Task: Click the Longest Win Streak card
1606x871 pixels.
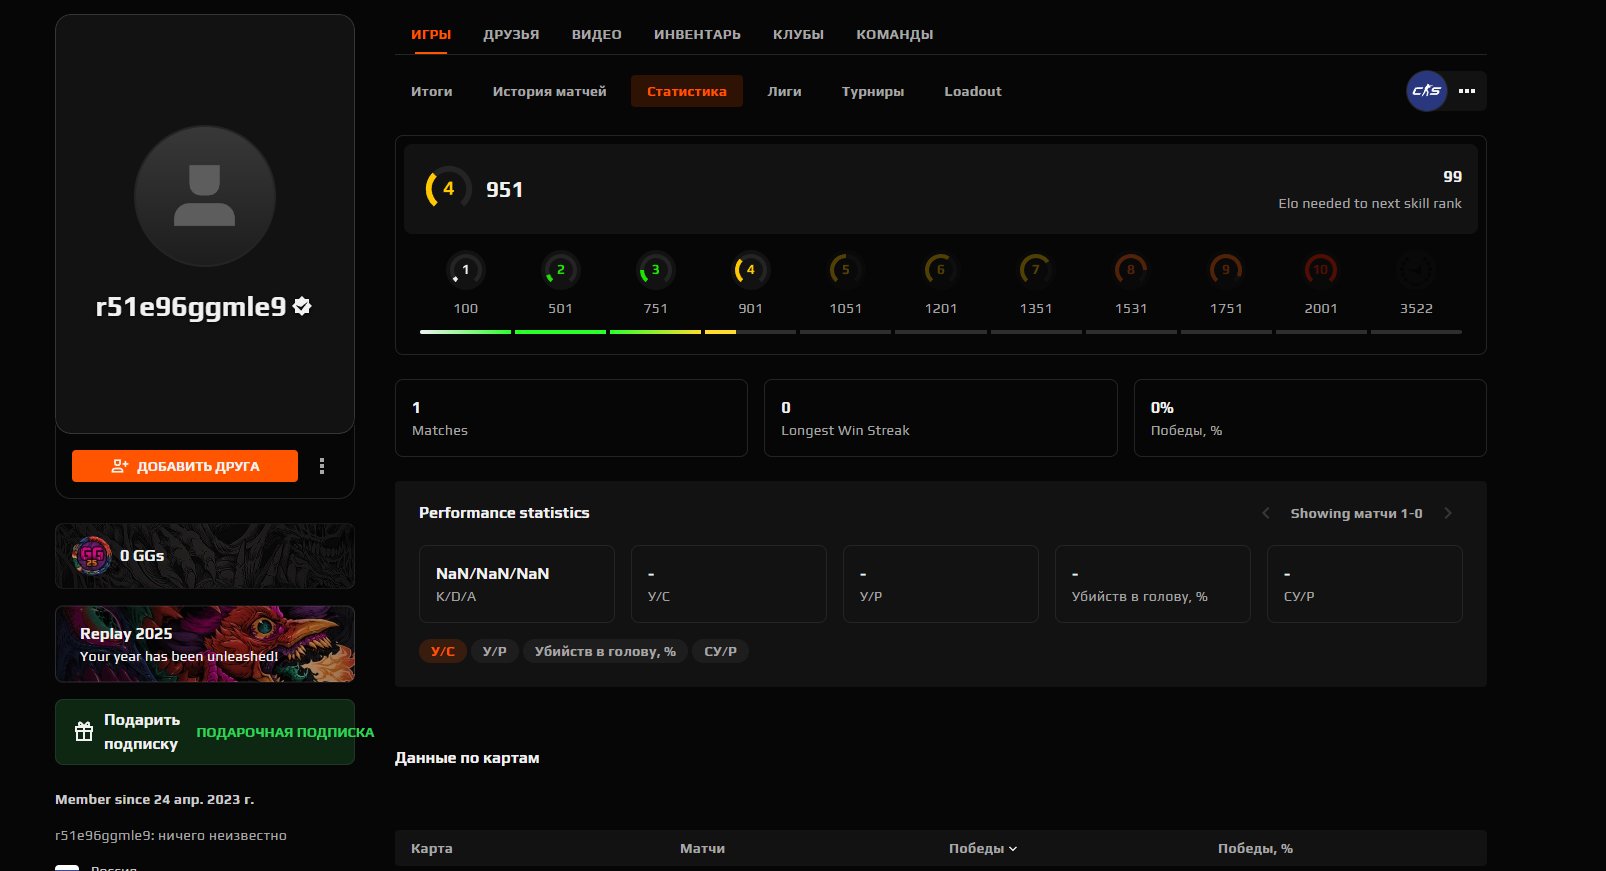Action: (941, 418)
